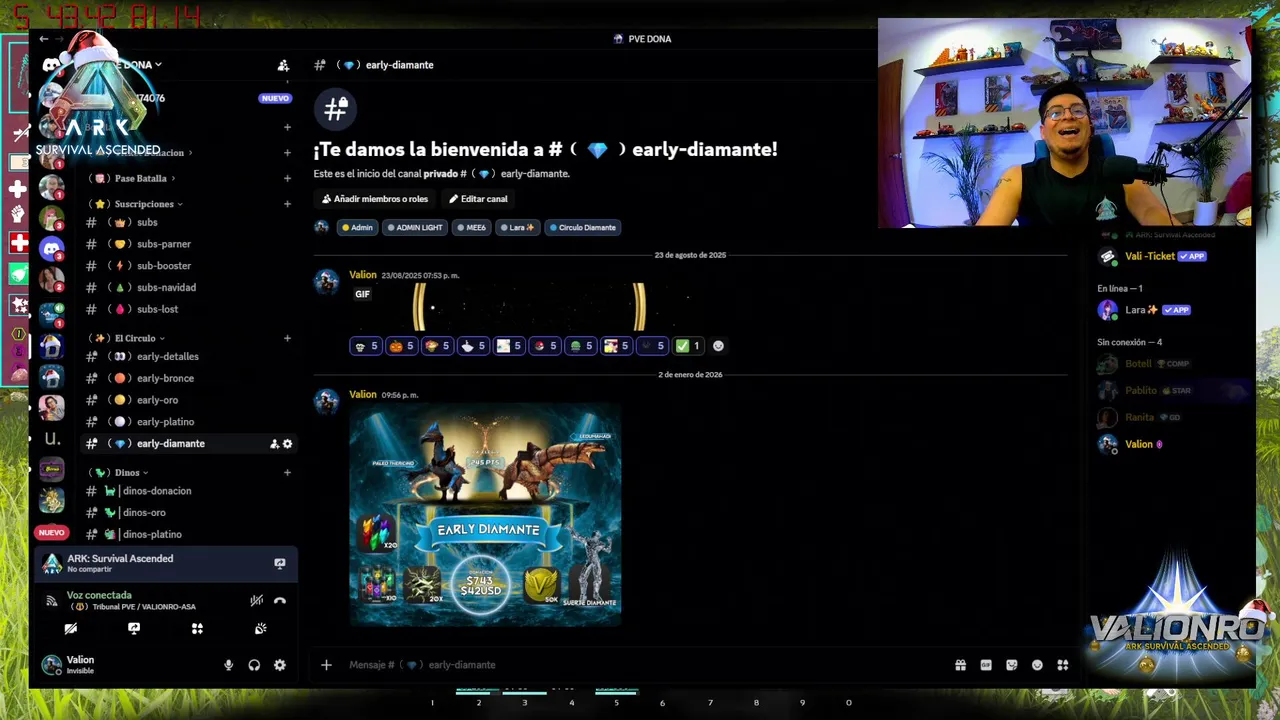Open user settings gear
Viewport: 1280px width, 720px height.
pos(280,665)
